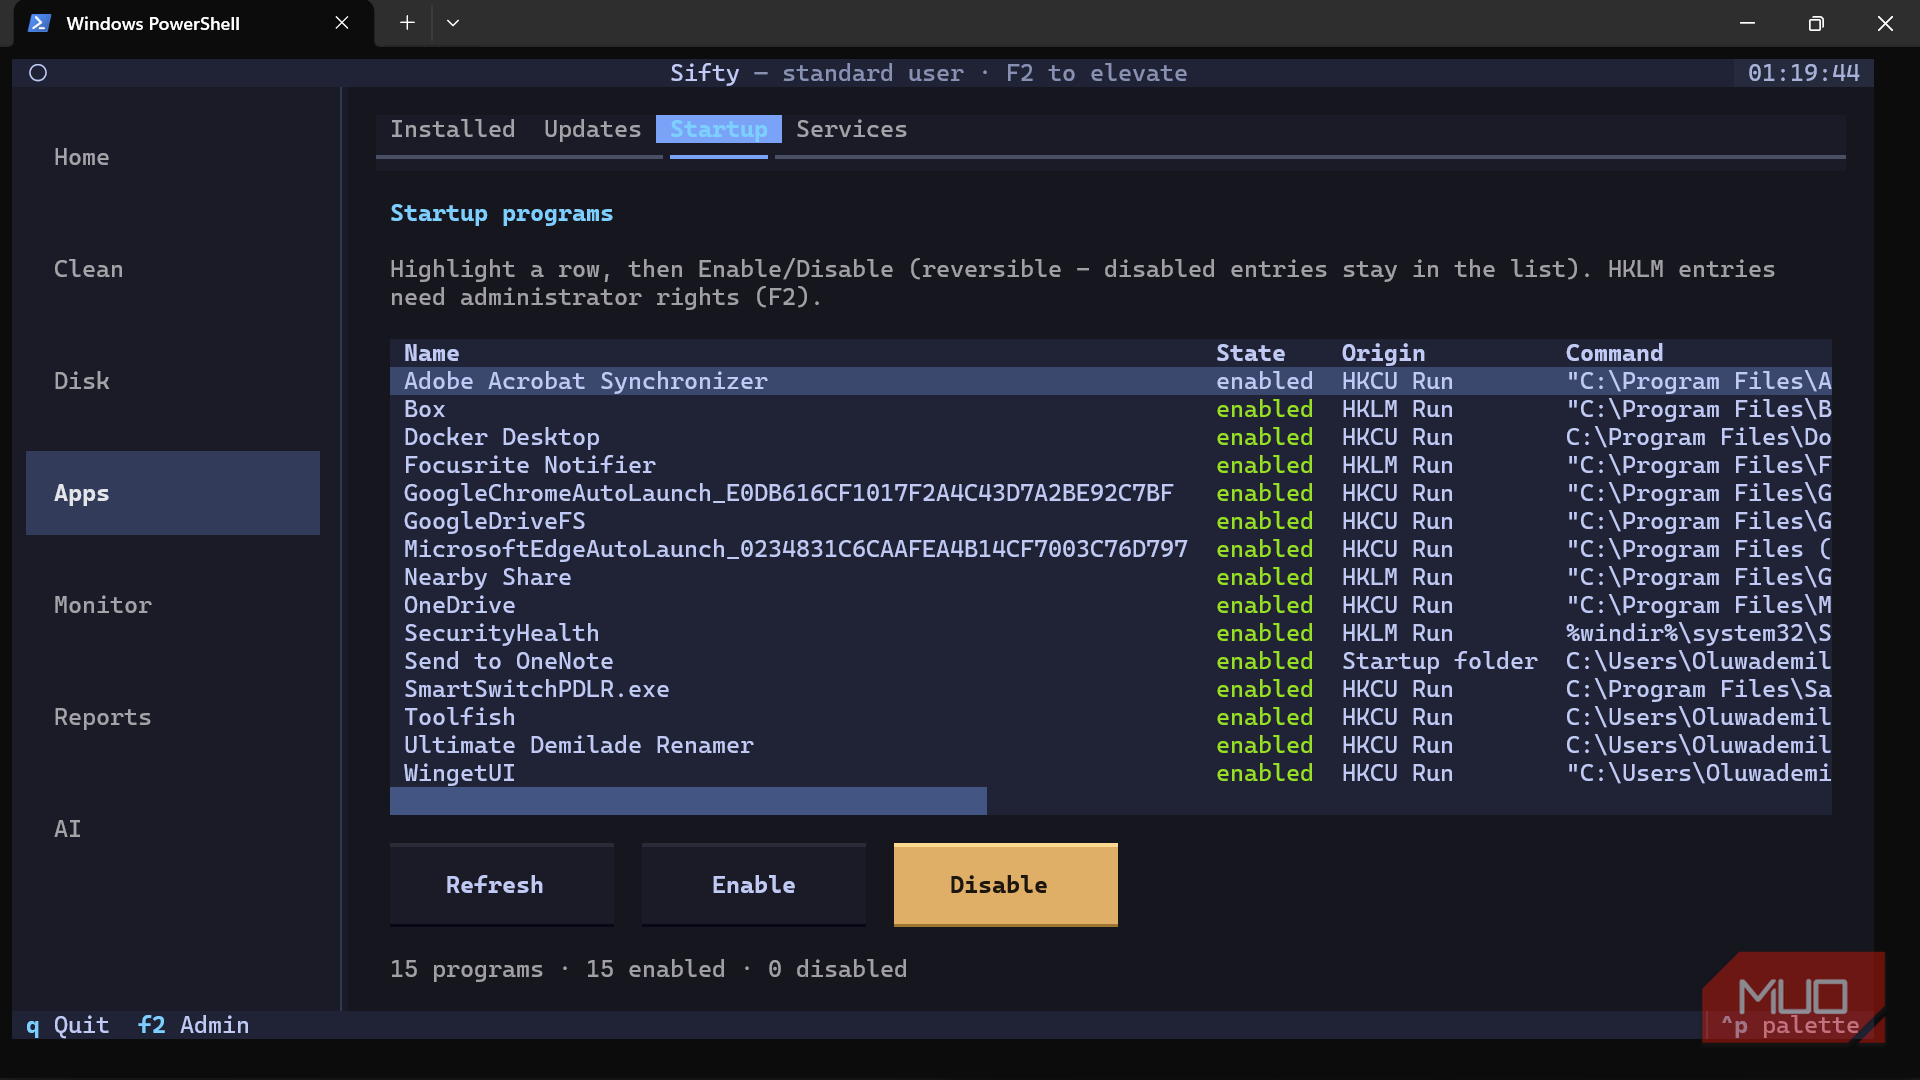Click the Disable button

pos(1006,885)
